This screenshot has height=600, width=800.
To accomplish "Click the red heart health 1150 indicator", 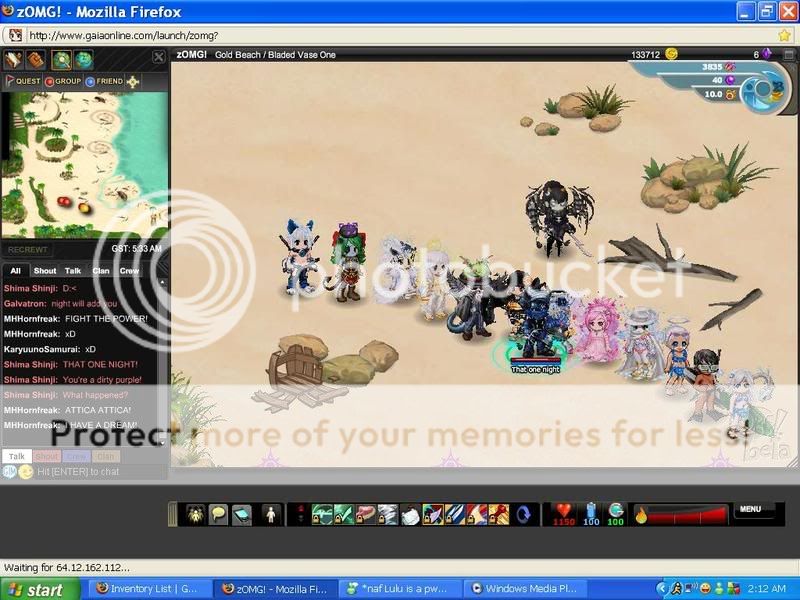I will (564, 514).
